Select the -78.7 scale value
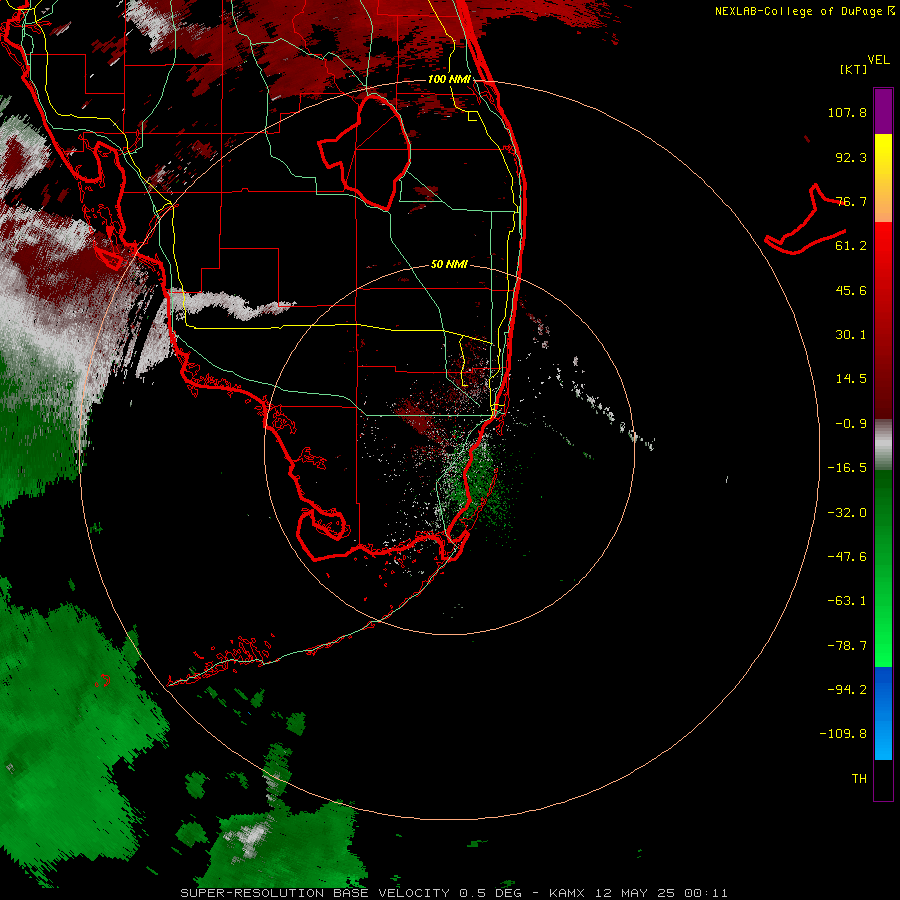Image resolution: width=900 pixels, height=900 pixels. (847, 646)
